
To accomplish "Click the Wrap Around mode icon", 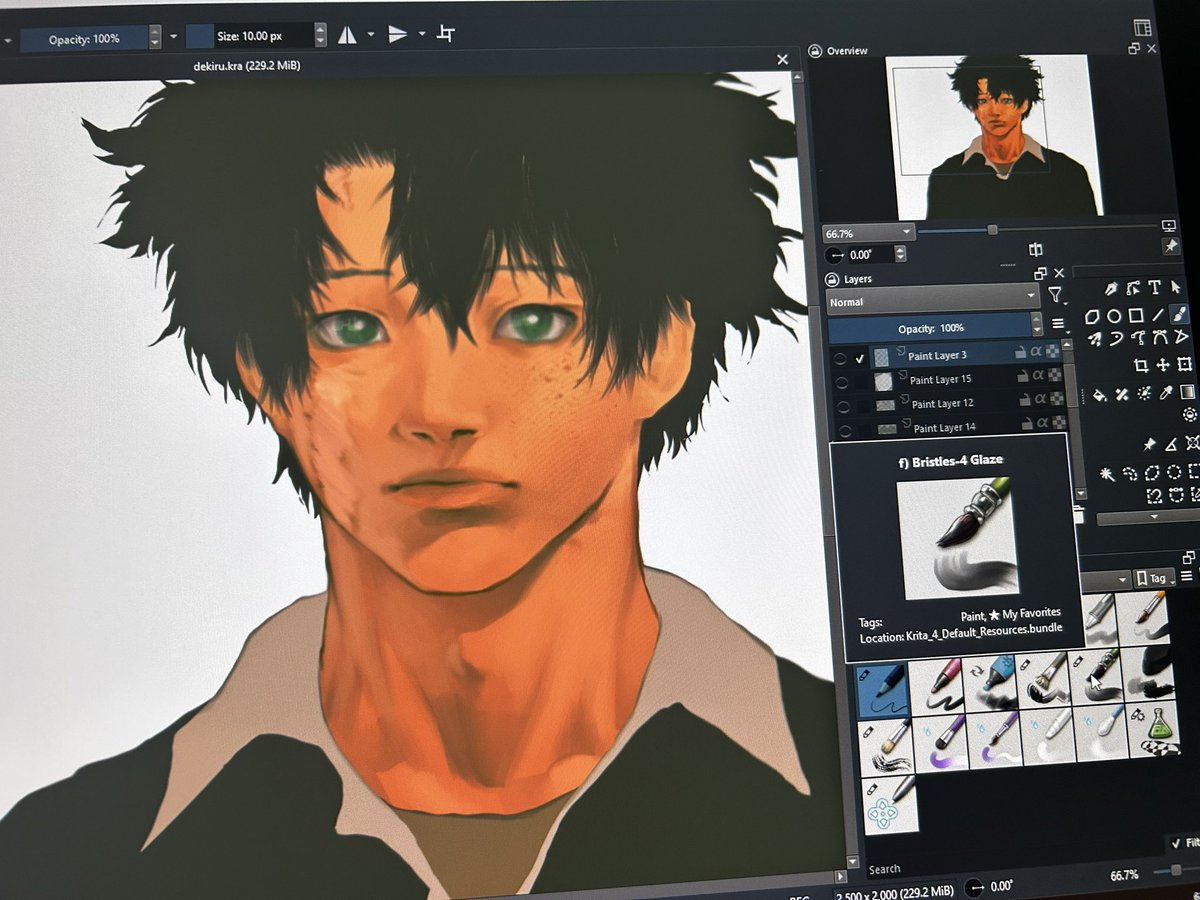I will (446, 34).
